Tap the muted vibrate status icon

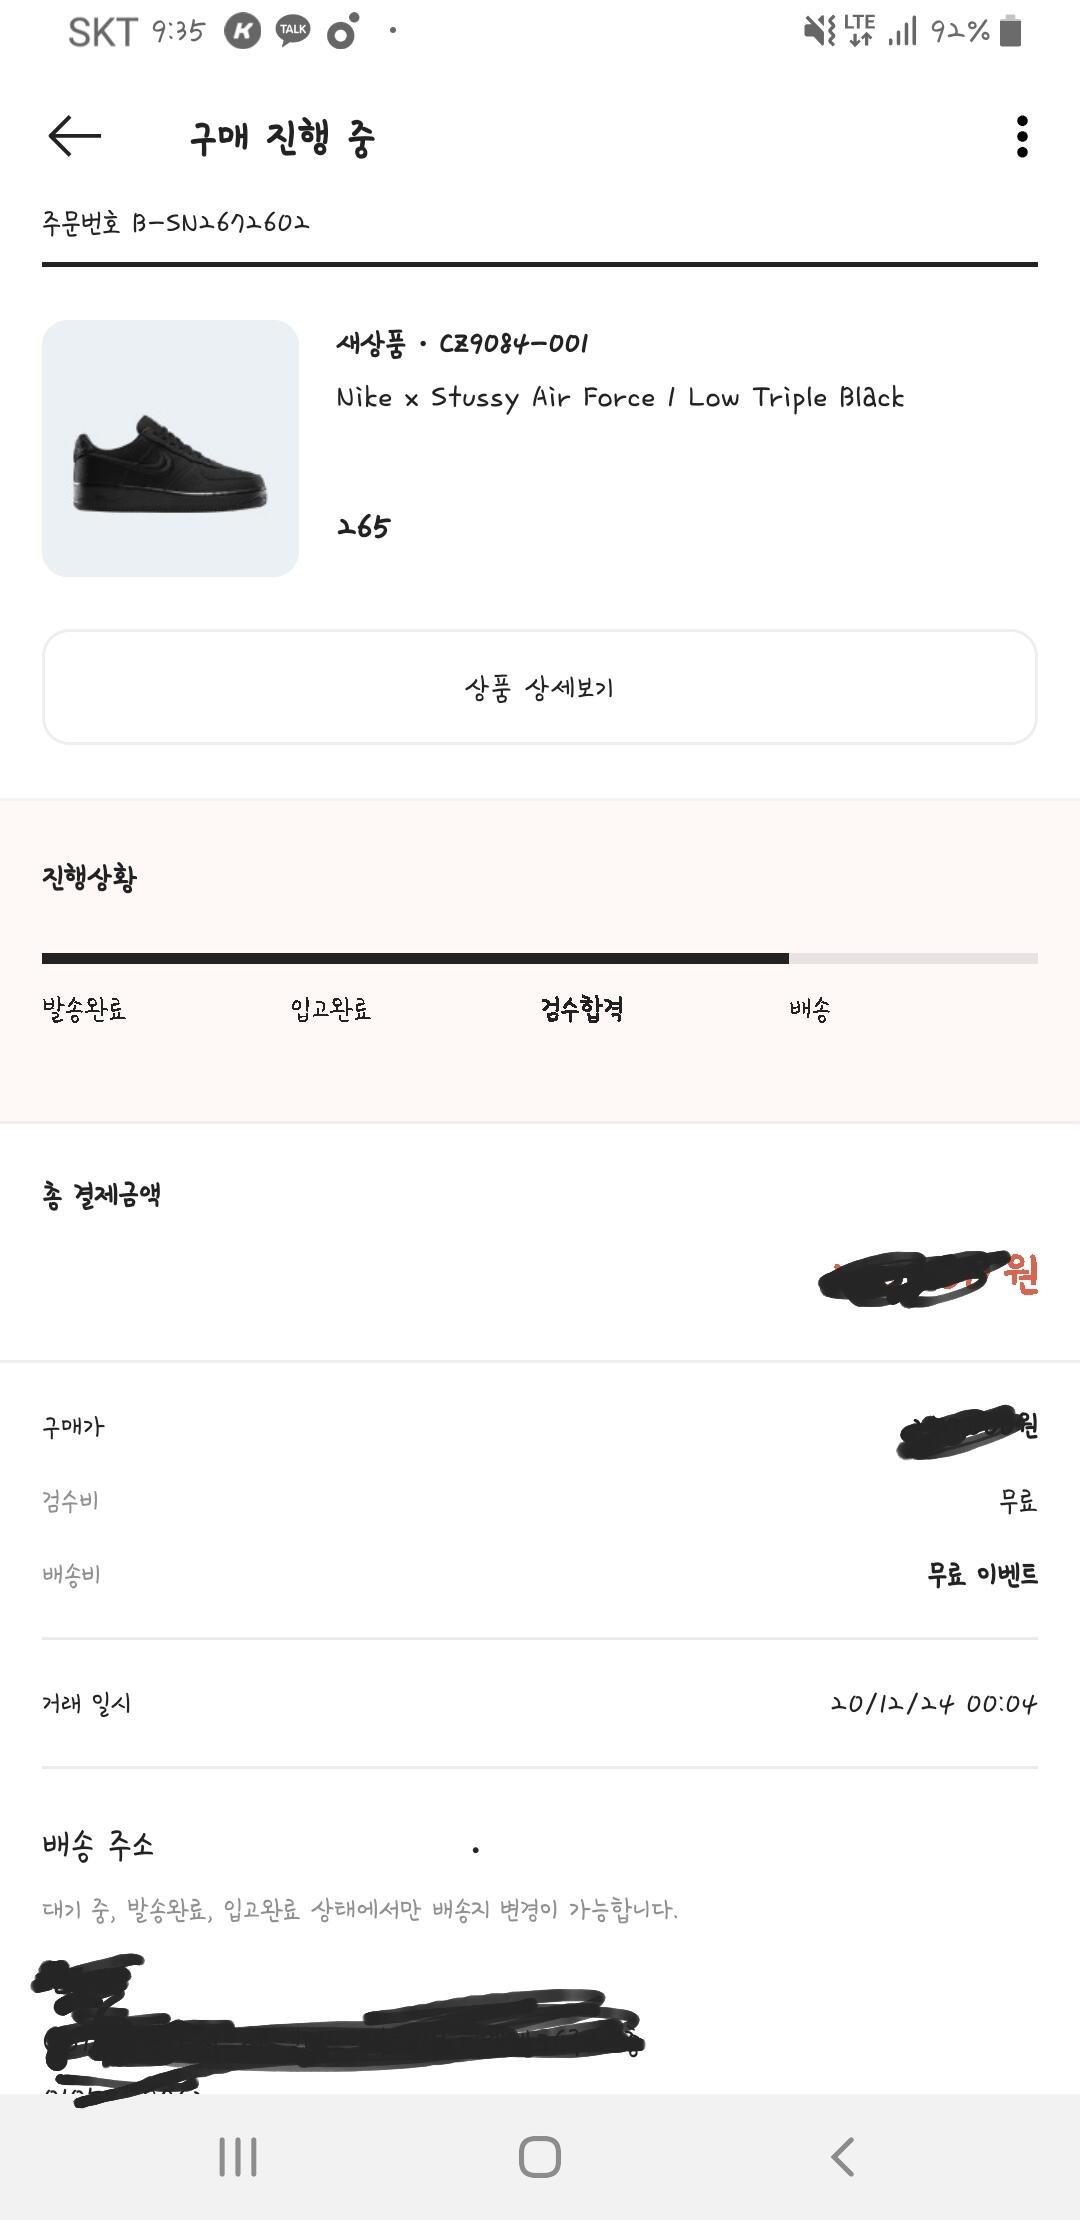click(x=819, y=31)
